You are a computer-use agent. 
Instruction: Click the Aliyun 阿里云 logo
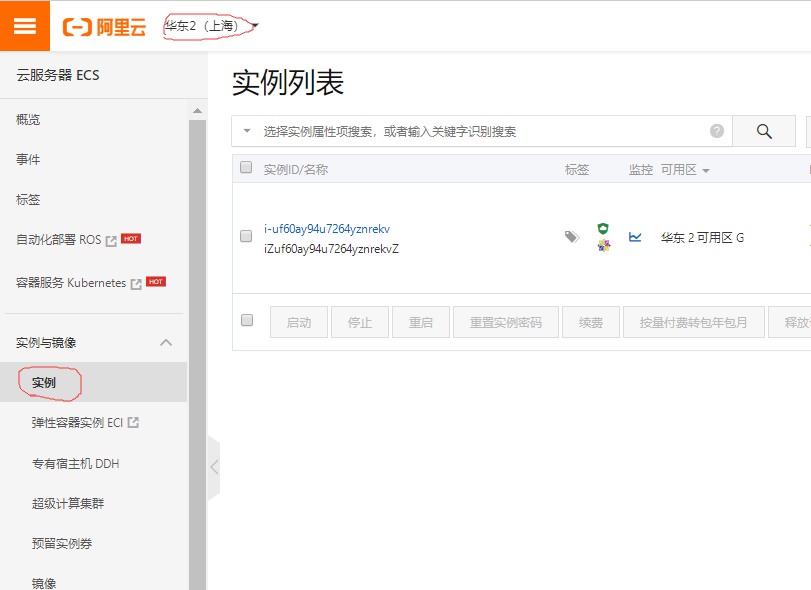(104, 27)
